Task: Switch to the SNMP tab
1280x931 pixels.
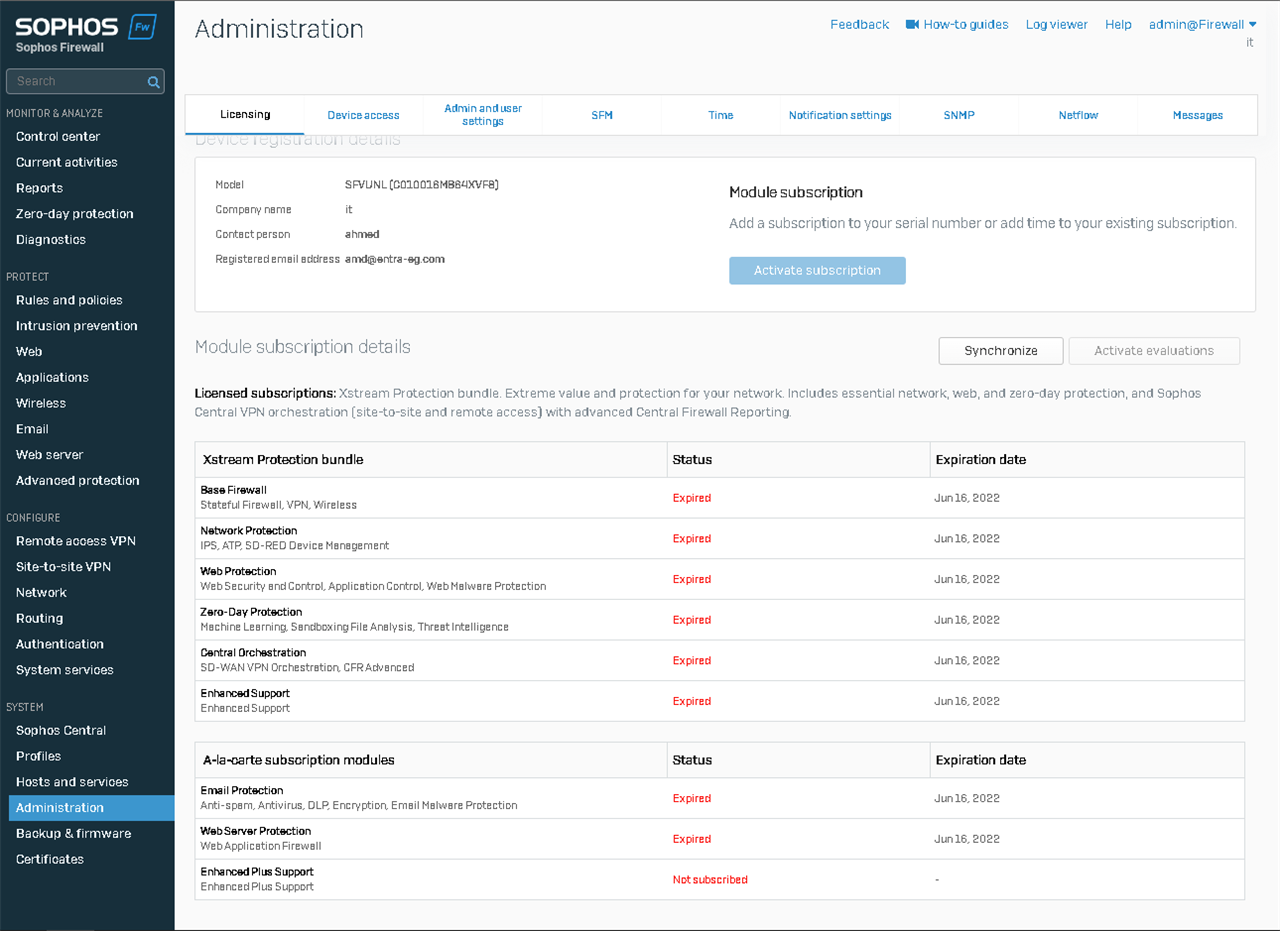Action: point(959,115)
